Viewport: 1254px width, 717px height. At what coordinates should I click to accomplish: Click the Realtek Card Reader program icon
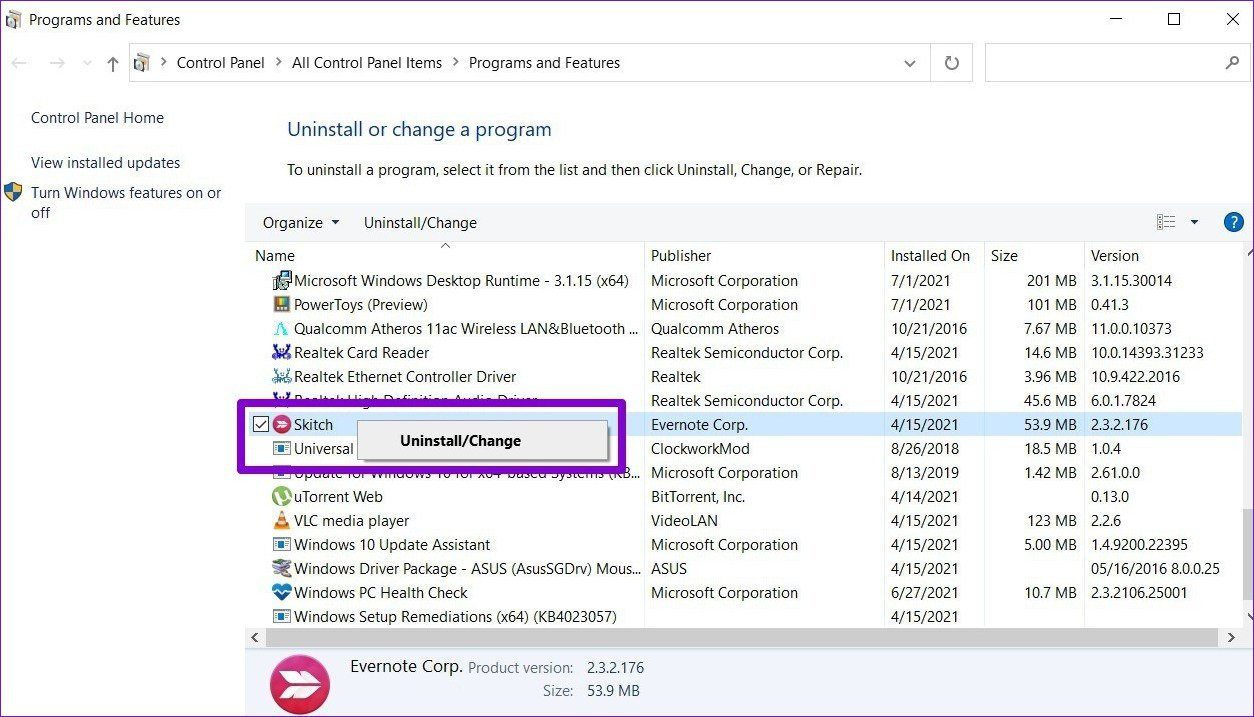282,353
